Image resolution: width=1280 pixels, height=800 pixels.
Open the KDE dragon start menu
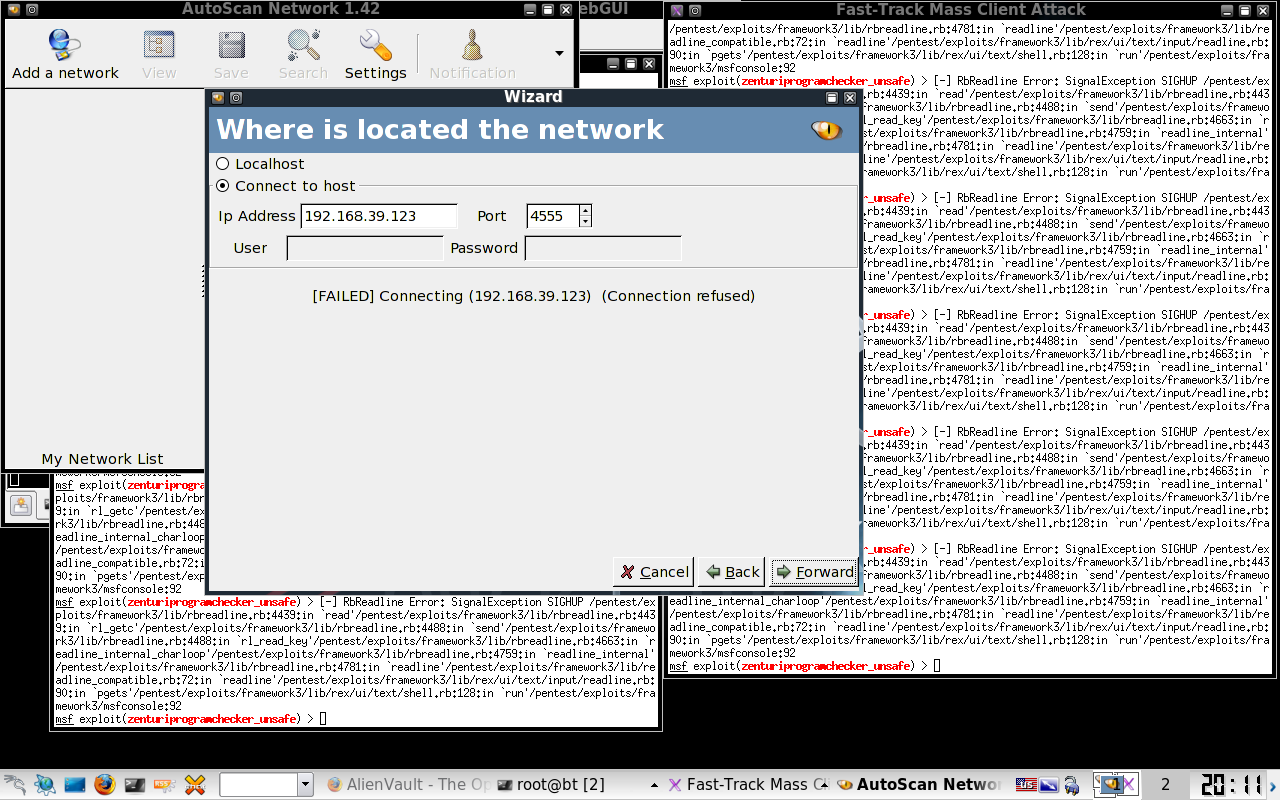pos(14,785)
